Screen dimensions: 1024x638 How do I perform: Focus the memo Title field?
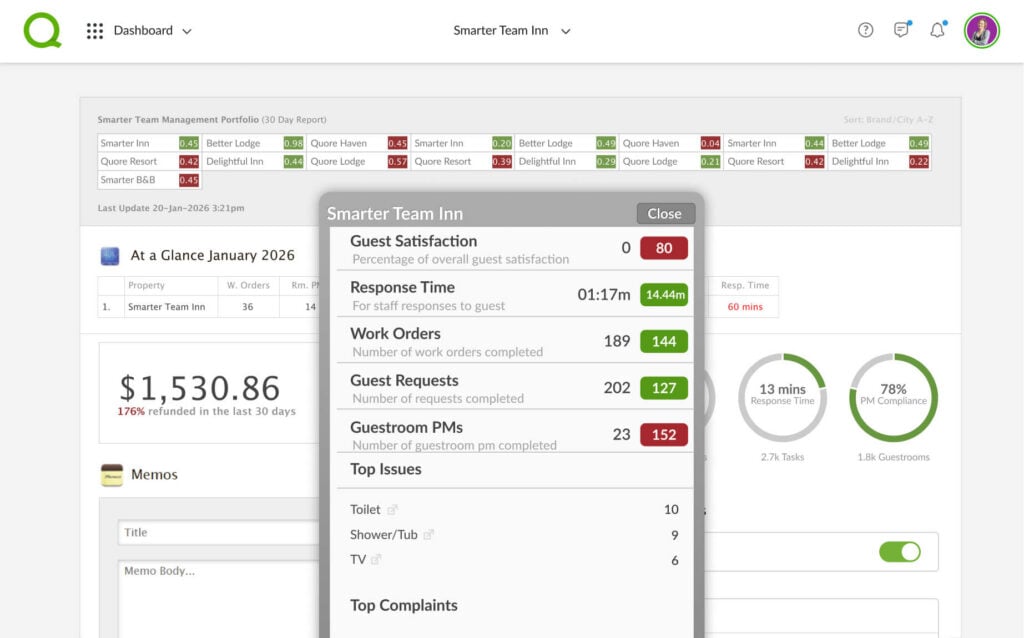219,532
